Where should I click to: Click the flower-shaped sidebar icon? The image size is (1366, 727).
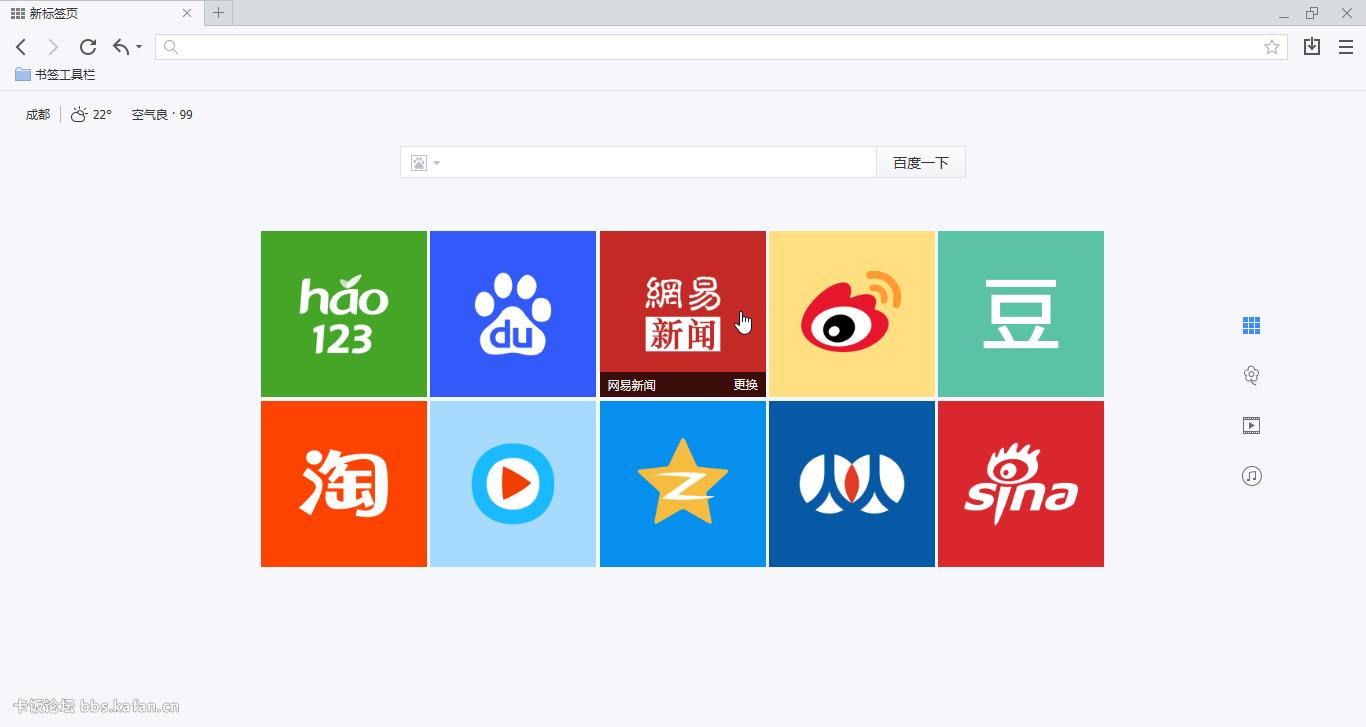1251,375
